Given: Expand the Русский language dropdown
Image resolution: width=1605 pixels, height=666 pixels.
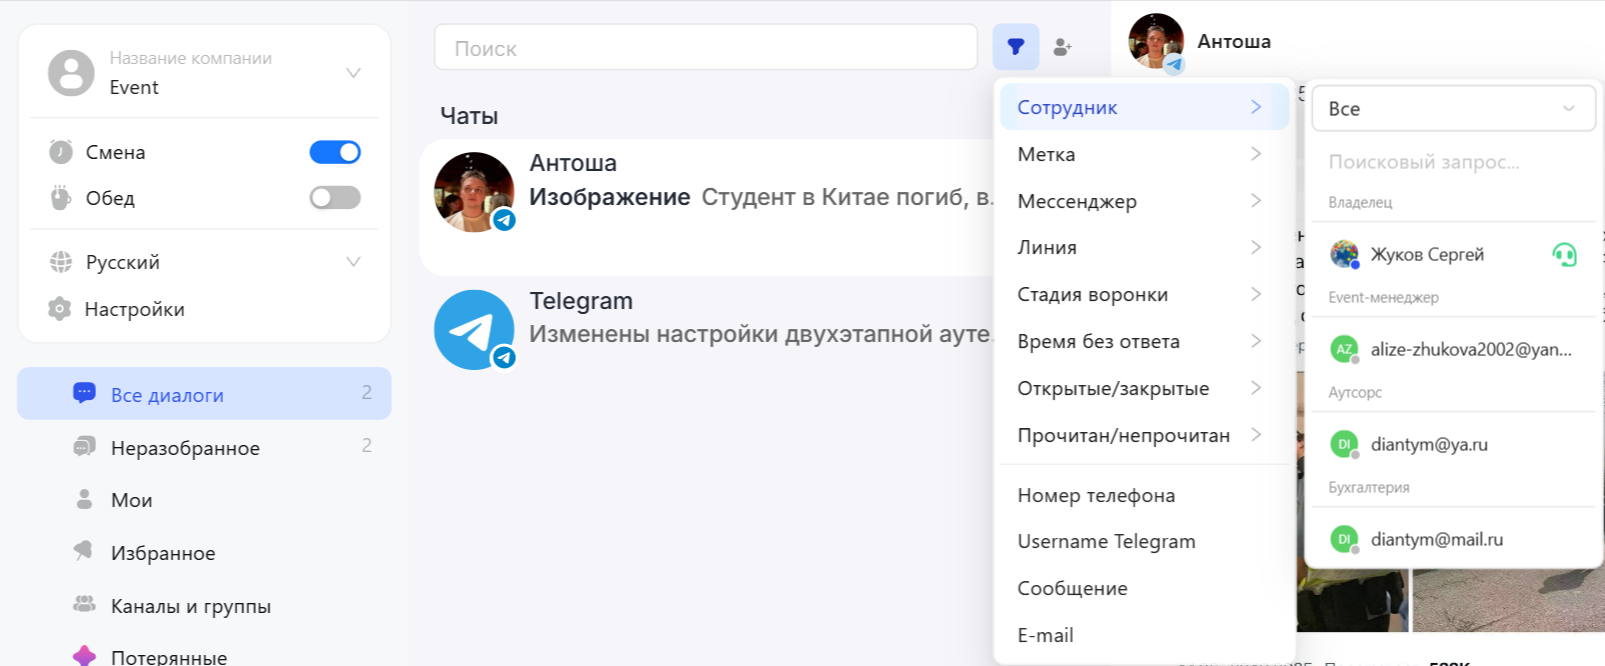Looking at the screenshot, I should point(353,262).
